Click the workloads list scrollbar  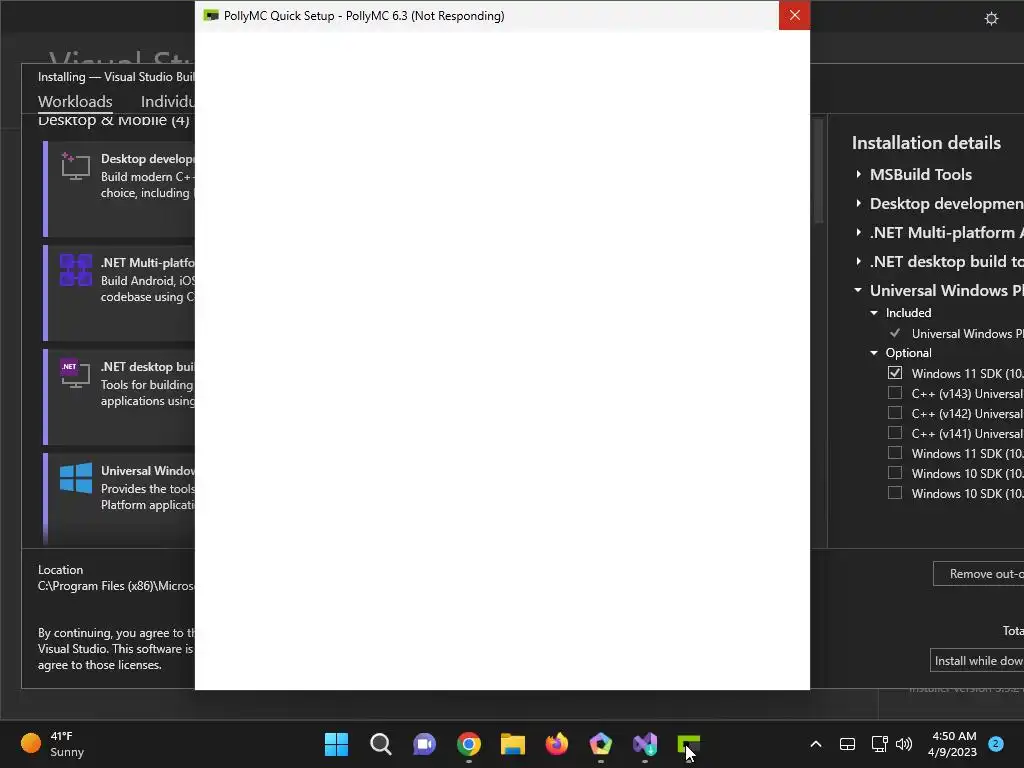coord(818,170)
